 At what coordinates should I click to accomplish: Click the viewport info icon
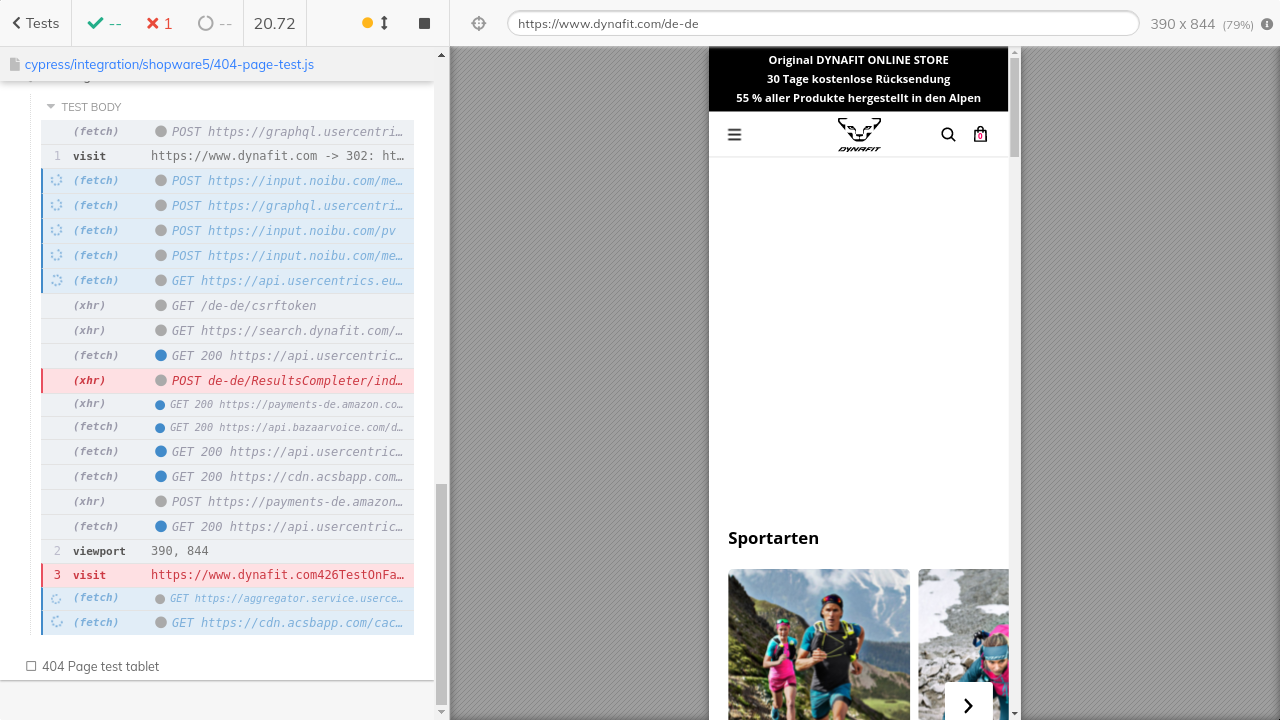coord(1267,24)
